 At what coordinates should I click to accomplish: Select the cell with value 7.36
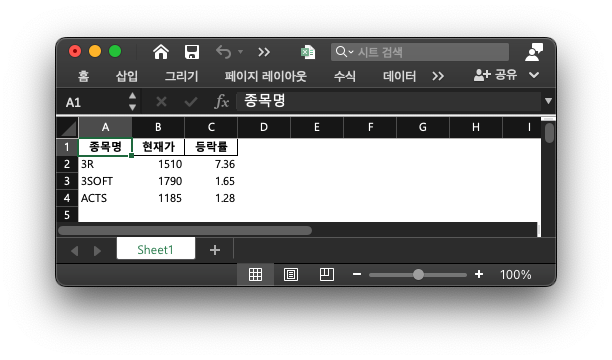(x=211, y=164)
